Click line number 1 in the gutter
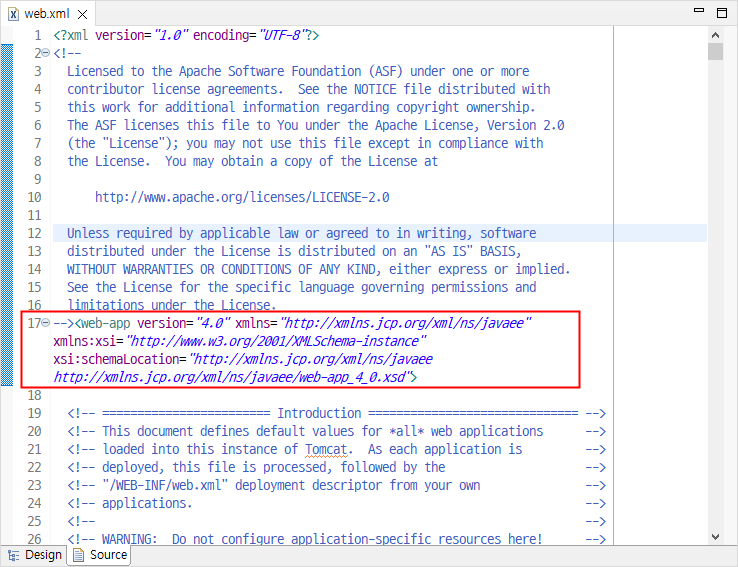 click(38, 35)
